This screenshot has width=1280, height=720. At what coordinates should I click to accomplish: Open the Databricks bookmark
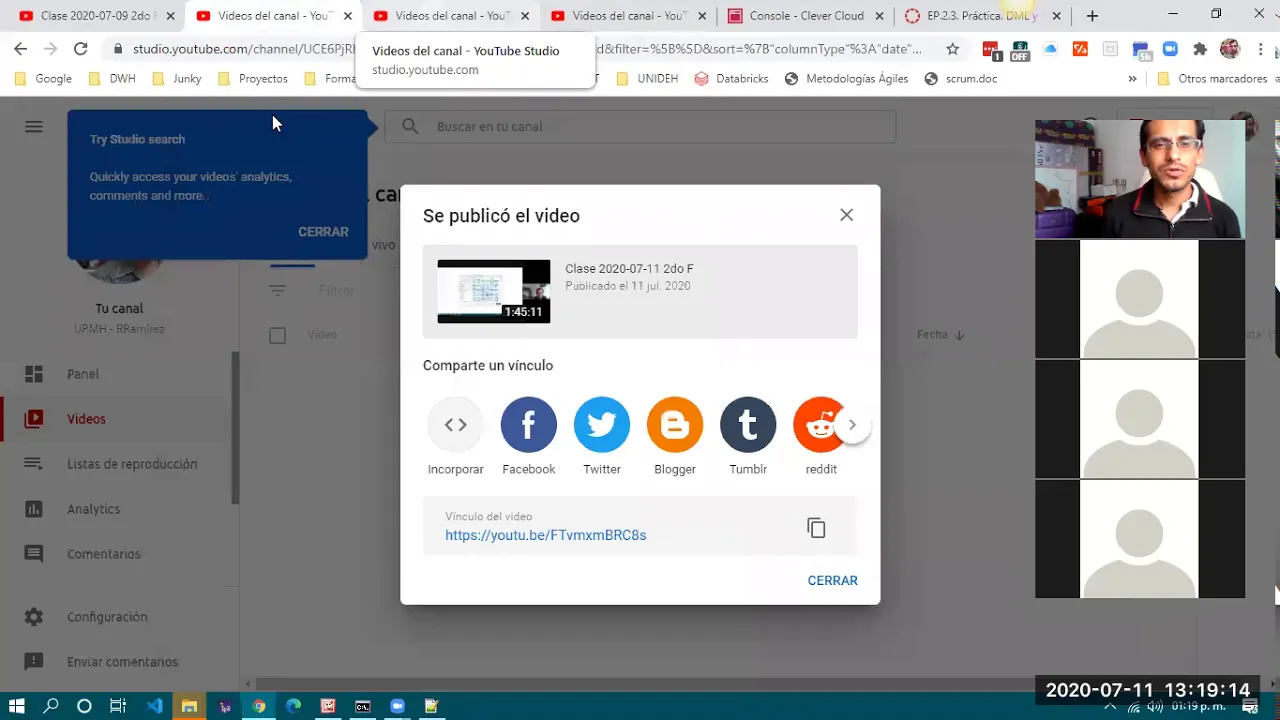pyautogui.click(x=731, y=78)
